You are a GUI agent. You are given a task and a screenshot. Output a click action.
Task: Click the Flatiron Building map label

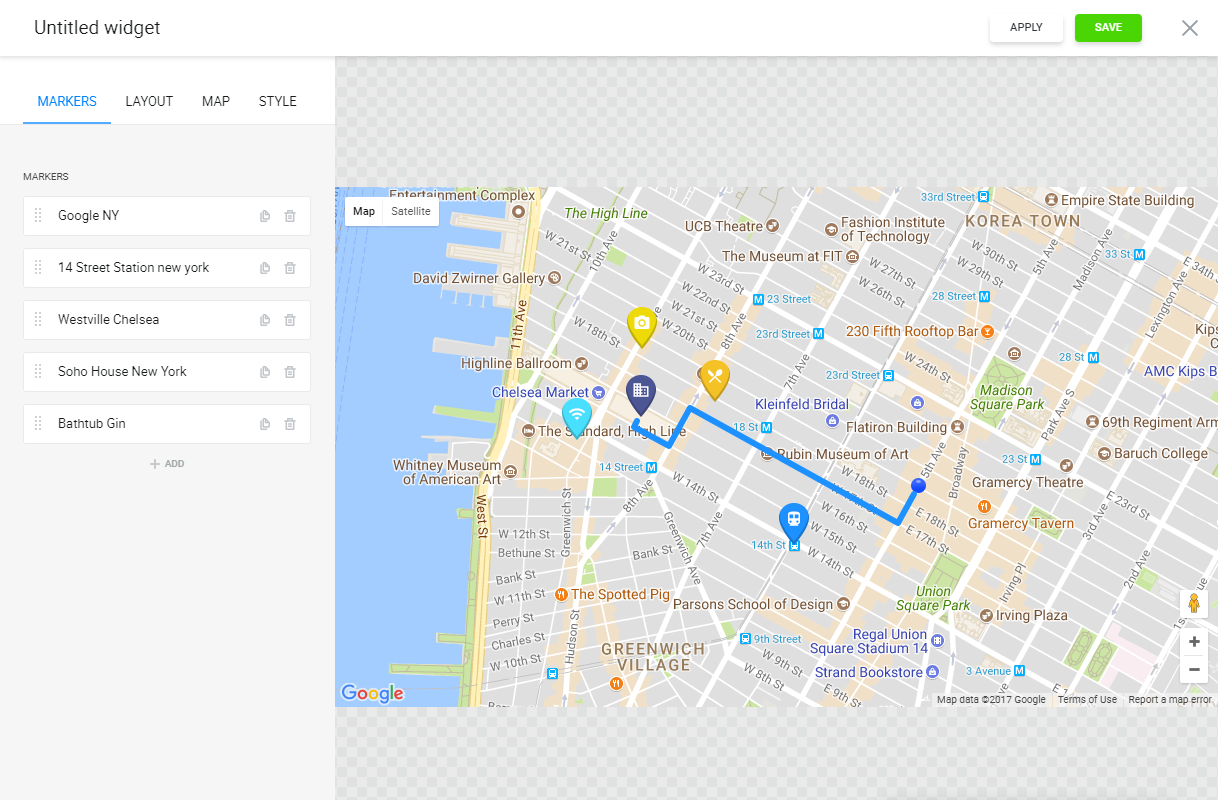point(895,428)
